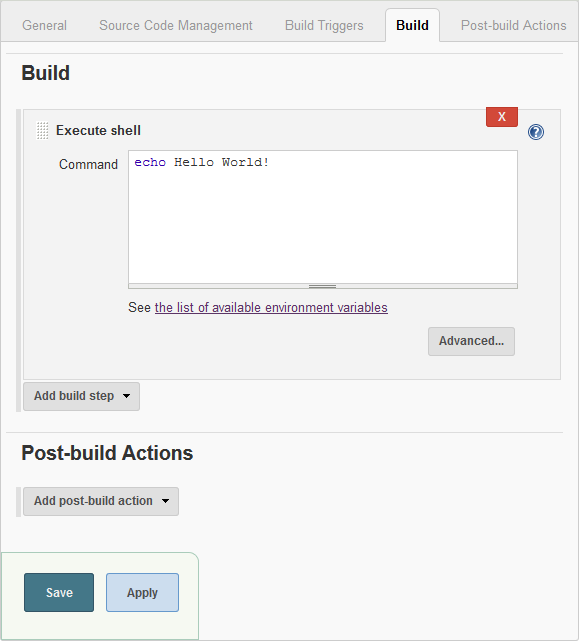Click the large Build section heading
579x641 pixels.
pyautogui.click(x=45, y=73)
